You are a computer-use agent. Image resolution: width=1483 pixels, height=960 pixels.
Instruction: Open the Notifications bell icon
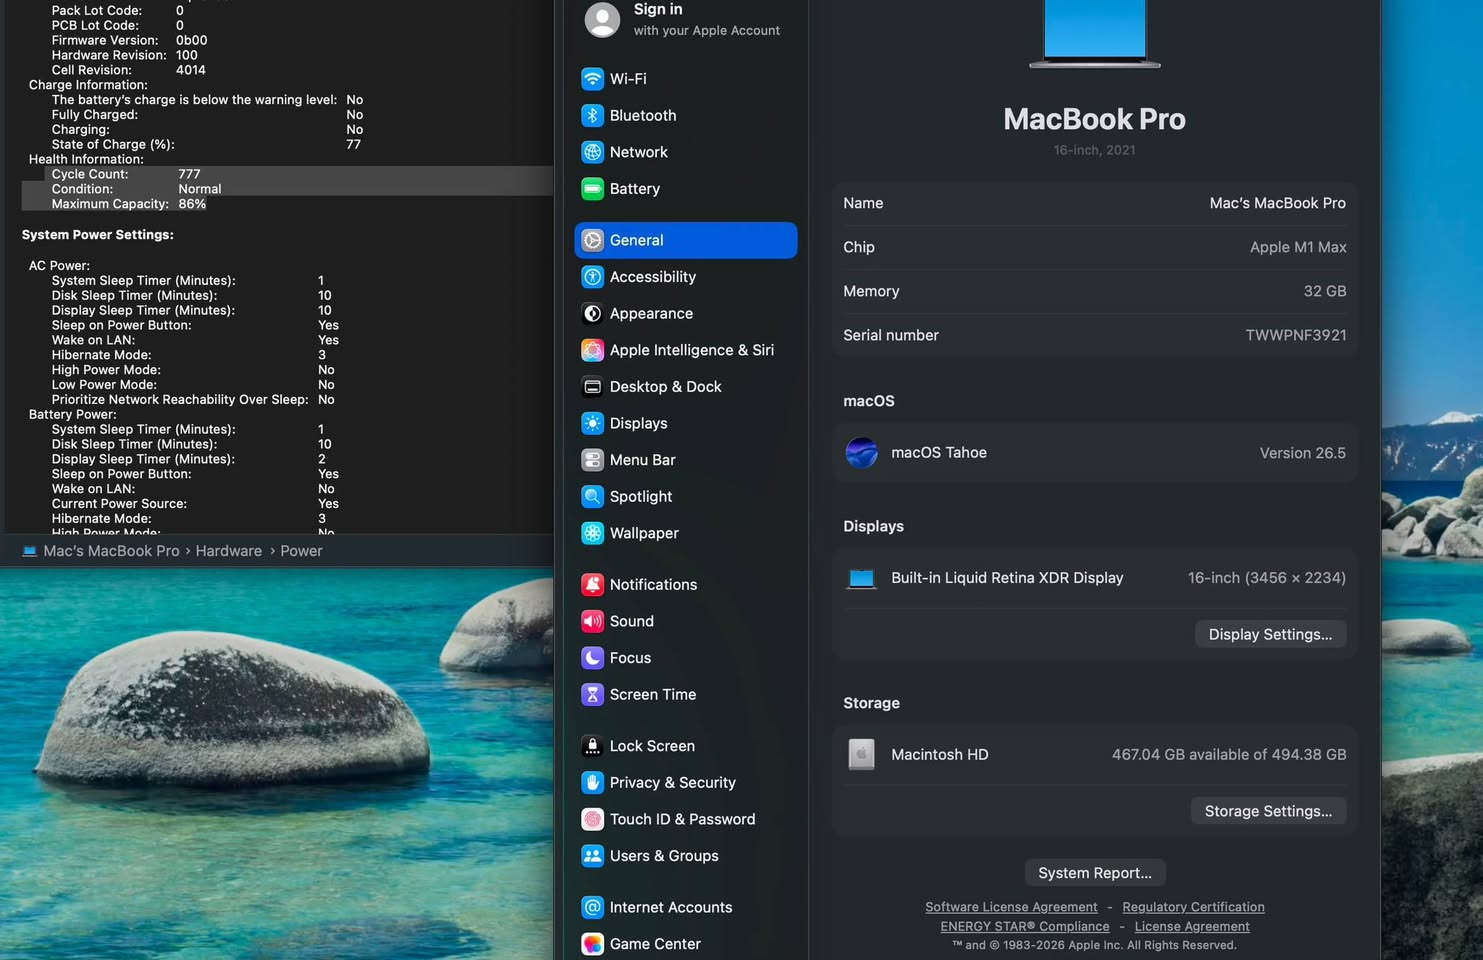tap(592, 584)
